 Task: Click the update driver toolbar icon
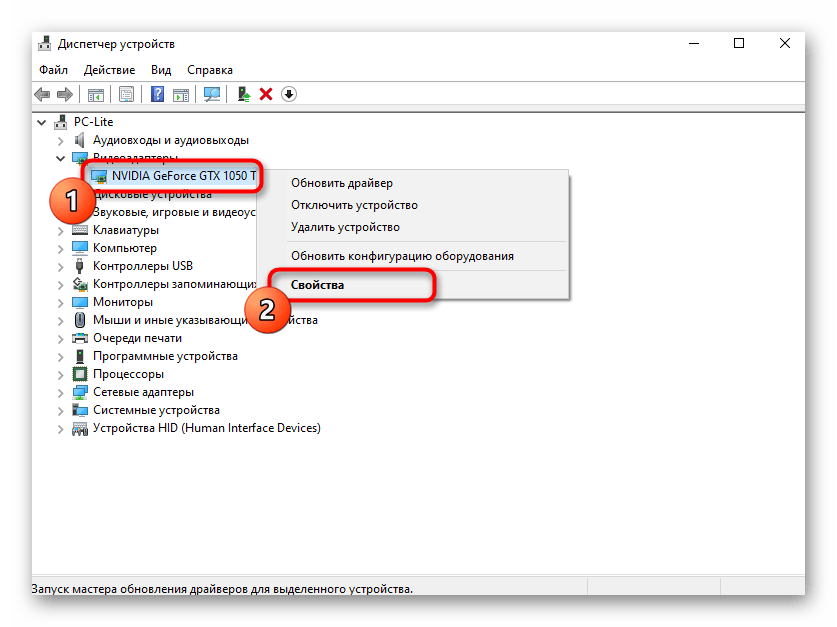pyautogui.click(x=243, y=94)
